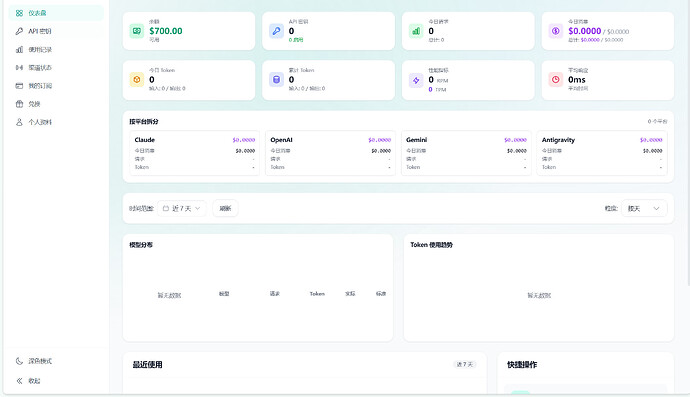Click the API key icon in sidebar
Viewport: 690px width, 397px height.
[x=19, y=31]
